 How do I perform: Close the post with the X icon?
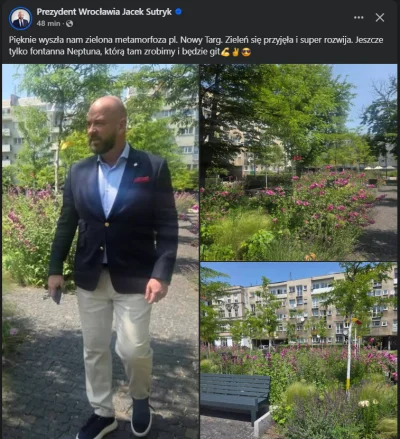tap(380, 17)
